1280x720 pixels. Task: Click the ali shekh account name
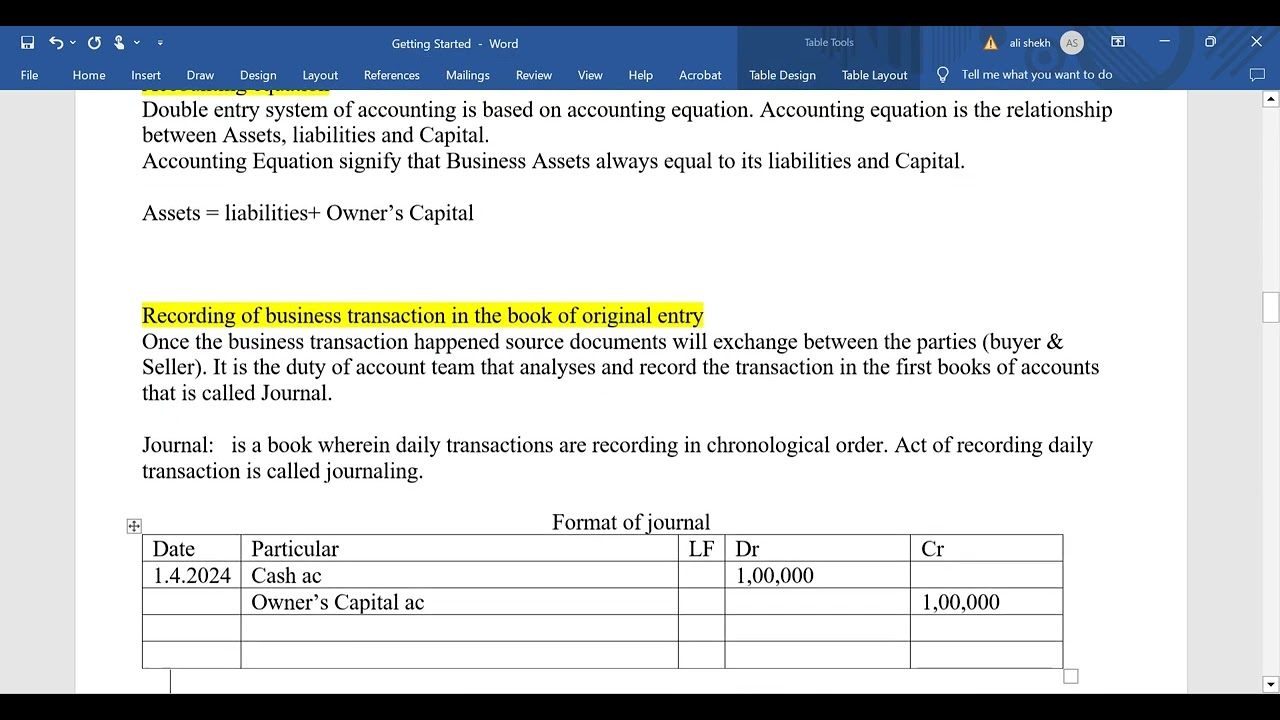point(1030,43)
